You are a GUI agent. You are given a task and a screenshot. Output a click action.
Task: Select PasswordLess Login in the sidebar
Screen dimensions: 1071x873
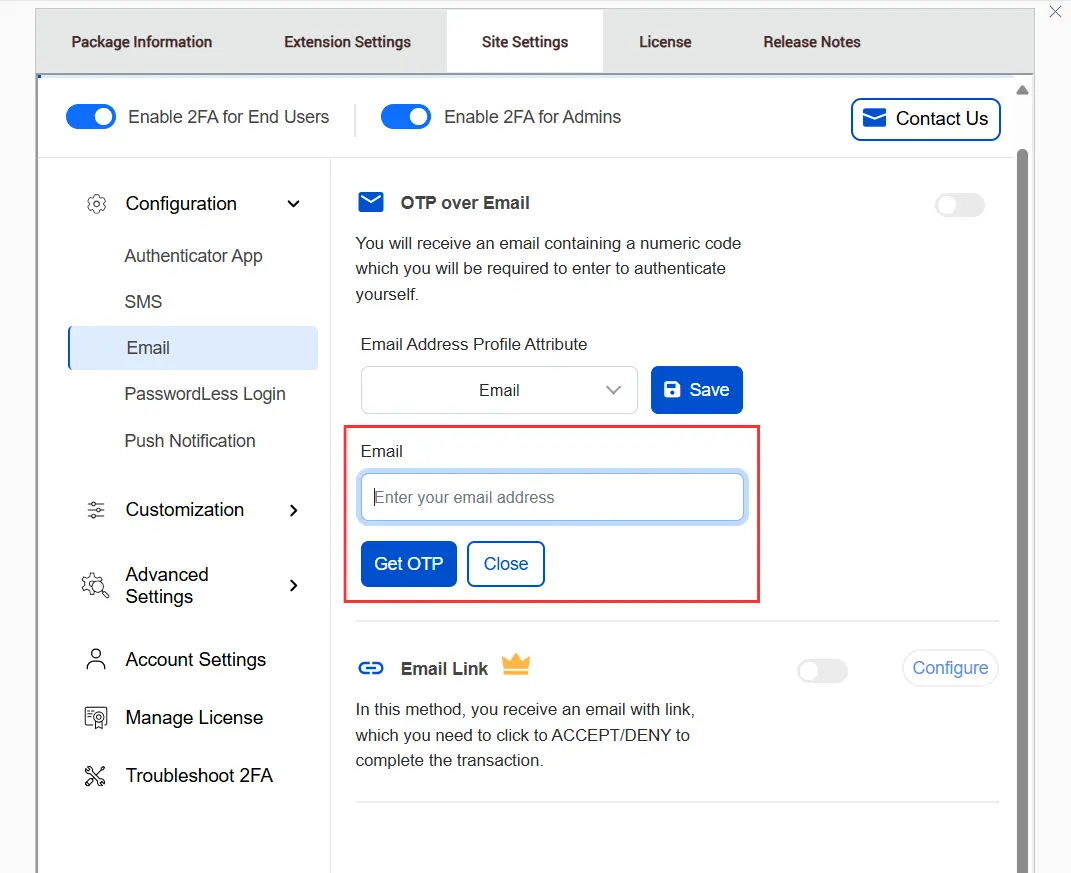coord(205,394)
